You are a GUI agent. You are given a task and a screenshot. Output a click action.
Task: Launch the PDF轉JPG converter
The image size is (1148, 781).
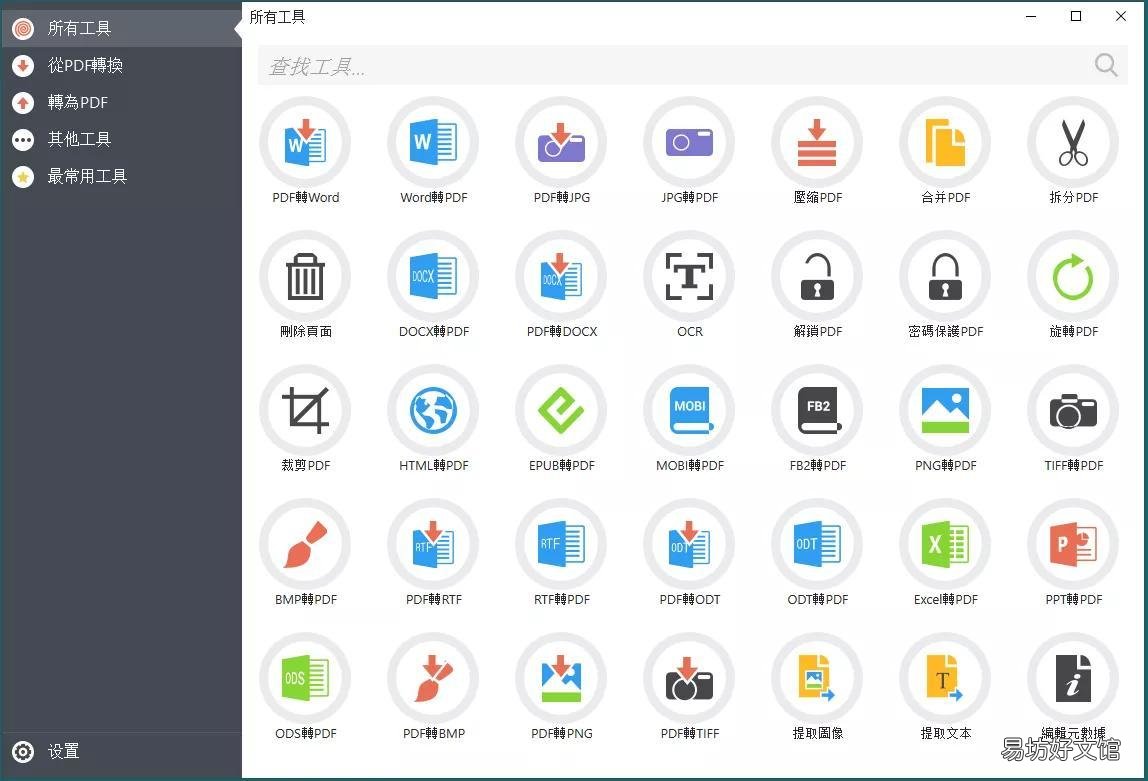(562, 143)
